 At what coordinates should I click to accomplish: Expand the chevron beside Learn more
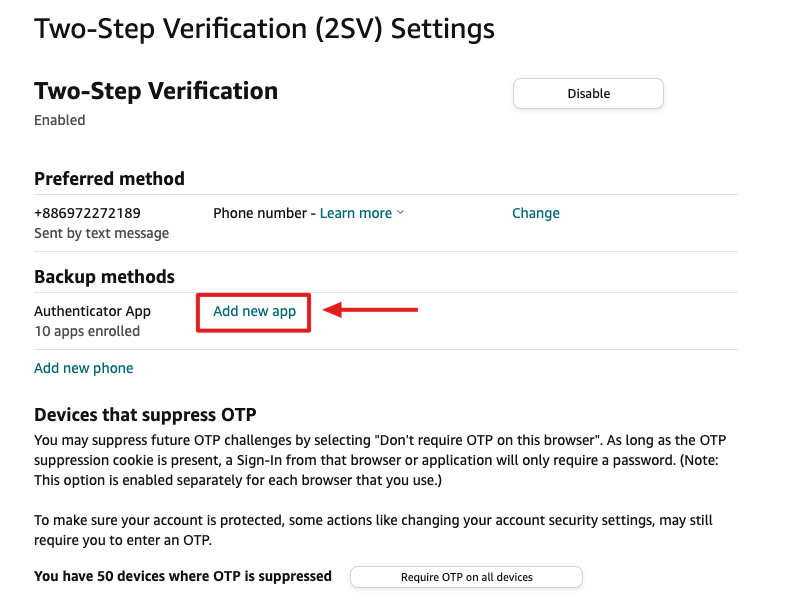tap(400, 213)
